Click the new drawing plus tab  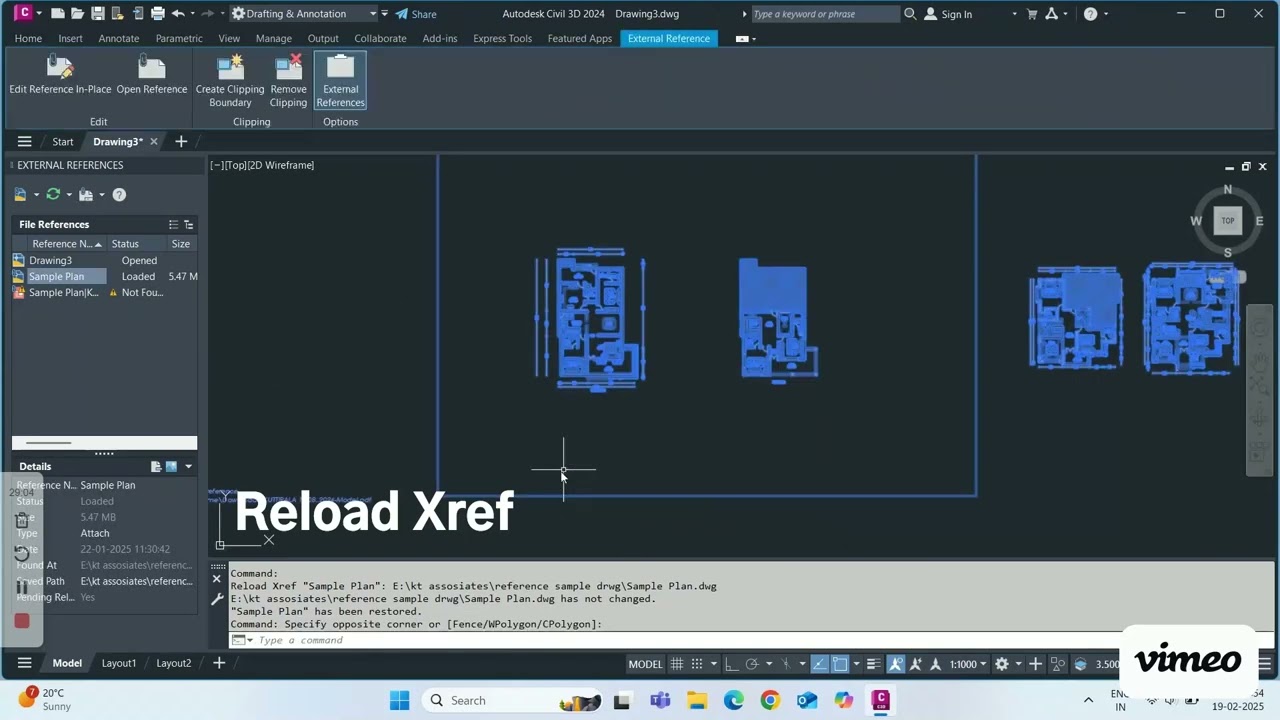tap(181, 142)
